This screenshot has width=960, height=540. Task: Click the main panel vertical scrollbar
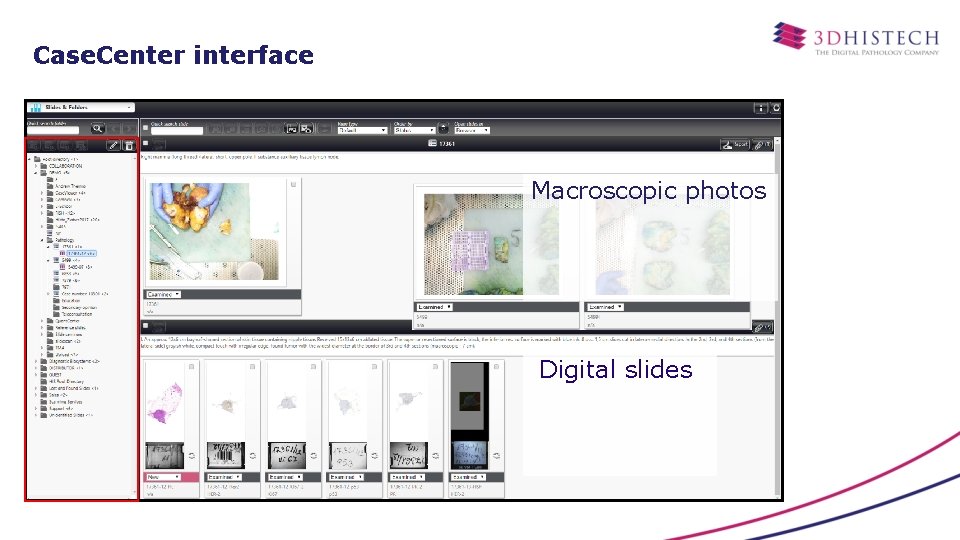coord(778,318)
